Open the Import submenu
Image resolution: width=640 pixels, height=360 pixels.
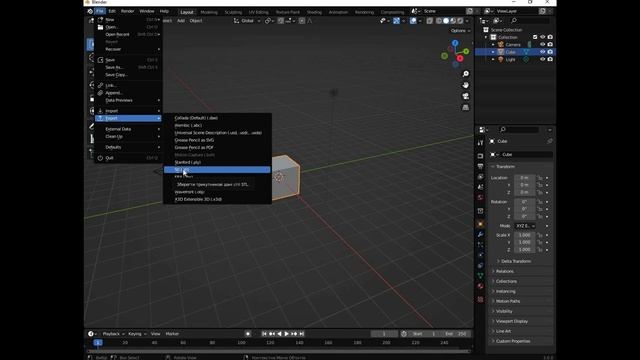pos(128,111)
